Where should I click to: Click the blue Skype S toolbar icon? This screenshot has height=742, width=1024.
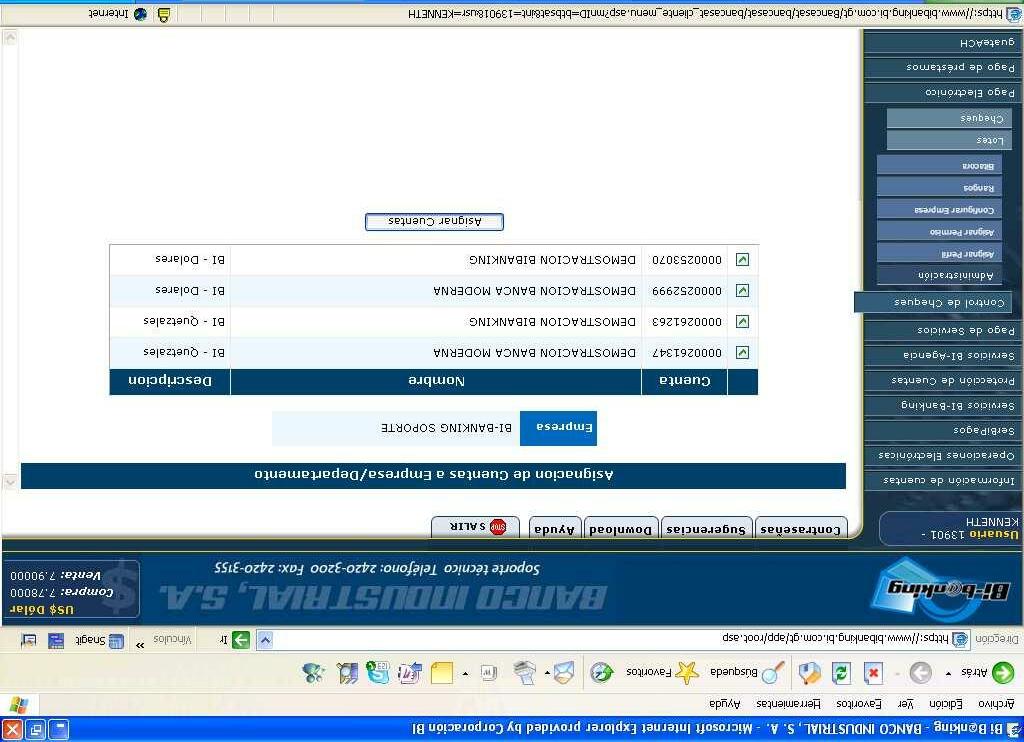point(377,672)
